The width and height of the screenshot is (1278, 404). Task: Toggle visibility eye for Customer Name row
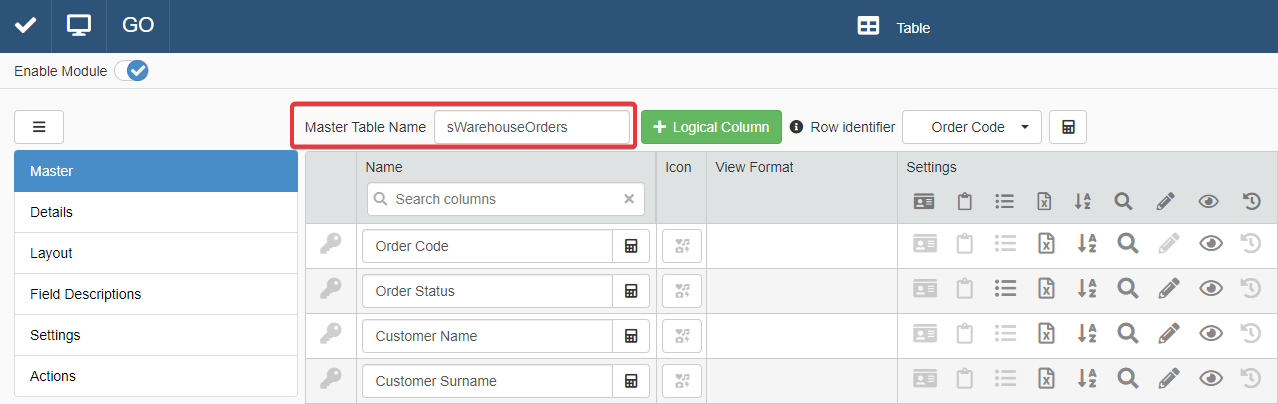[x=1210, y=336]
